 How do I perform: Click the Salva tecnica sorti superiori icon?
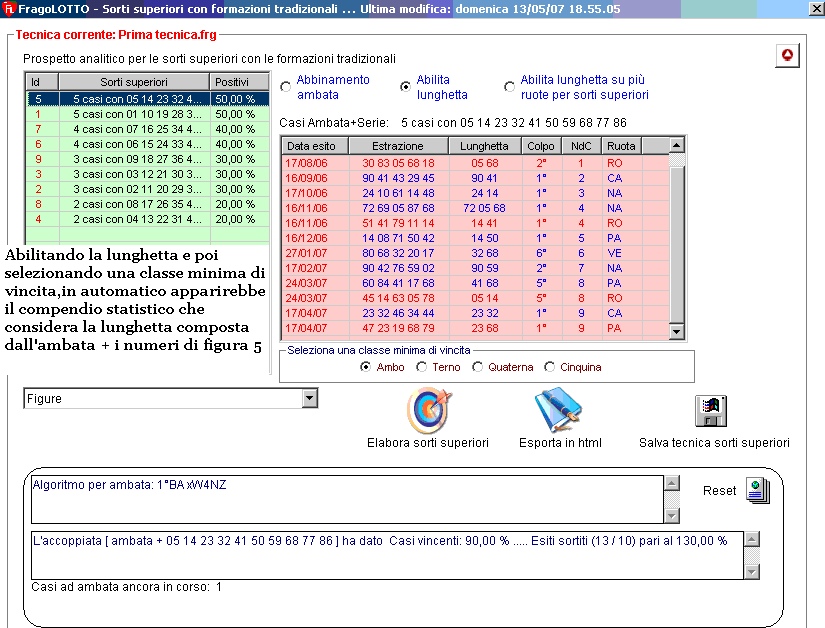tap(711, 411)
